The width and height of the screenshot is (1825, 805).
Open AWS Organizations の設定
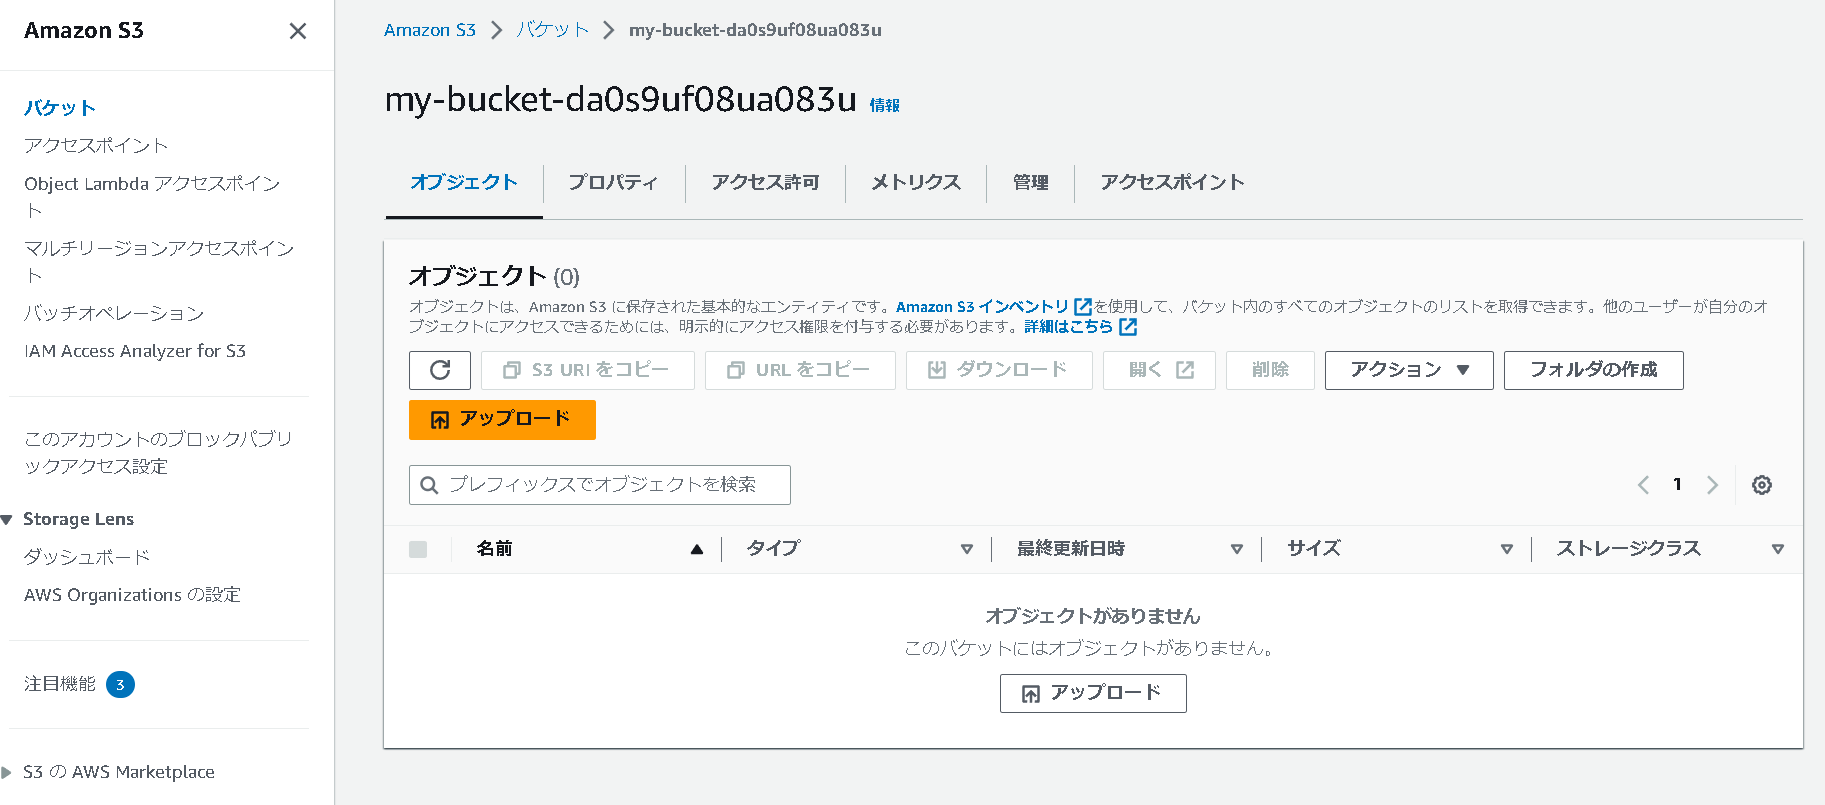point(132,595)
